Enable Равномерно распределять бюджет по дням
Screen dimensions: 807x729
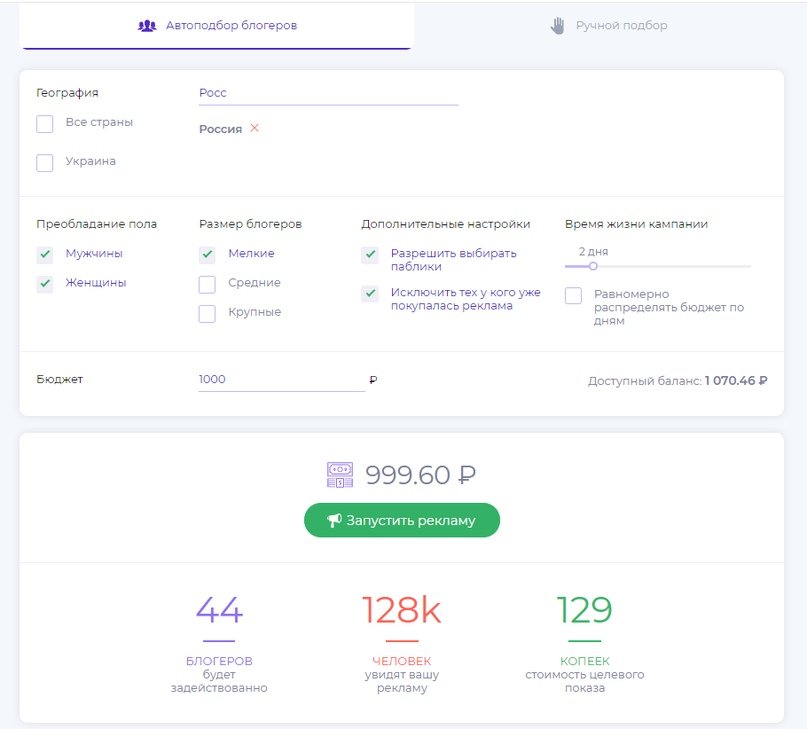pyautogui.click(x=573, y=296)
